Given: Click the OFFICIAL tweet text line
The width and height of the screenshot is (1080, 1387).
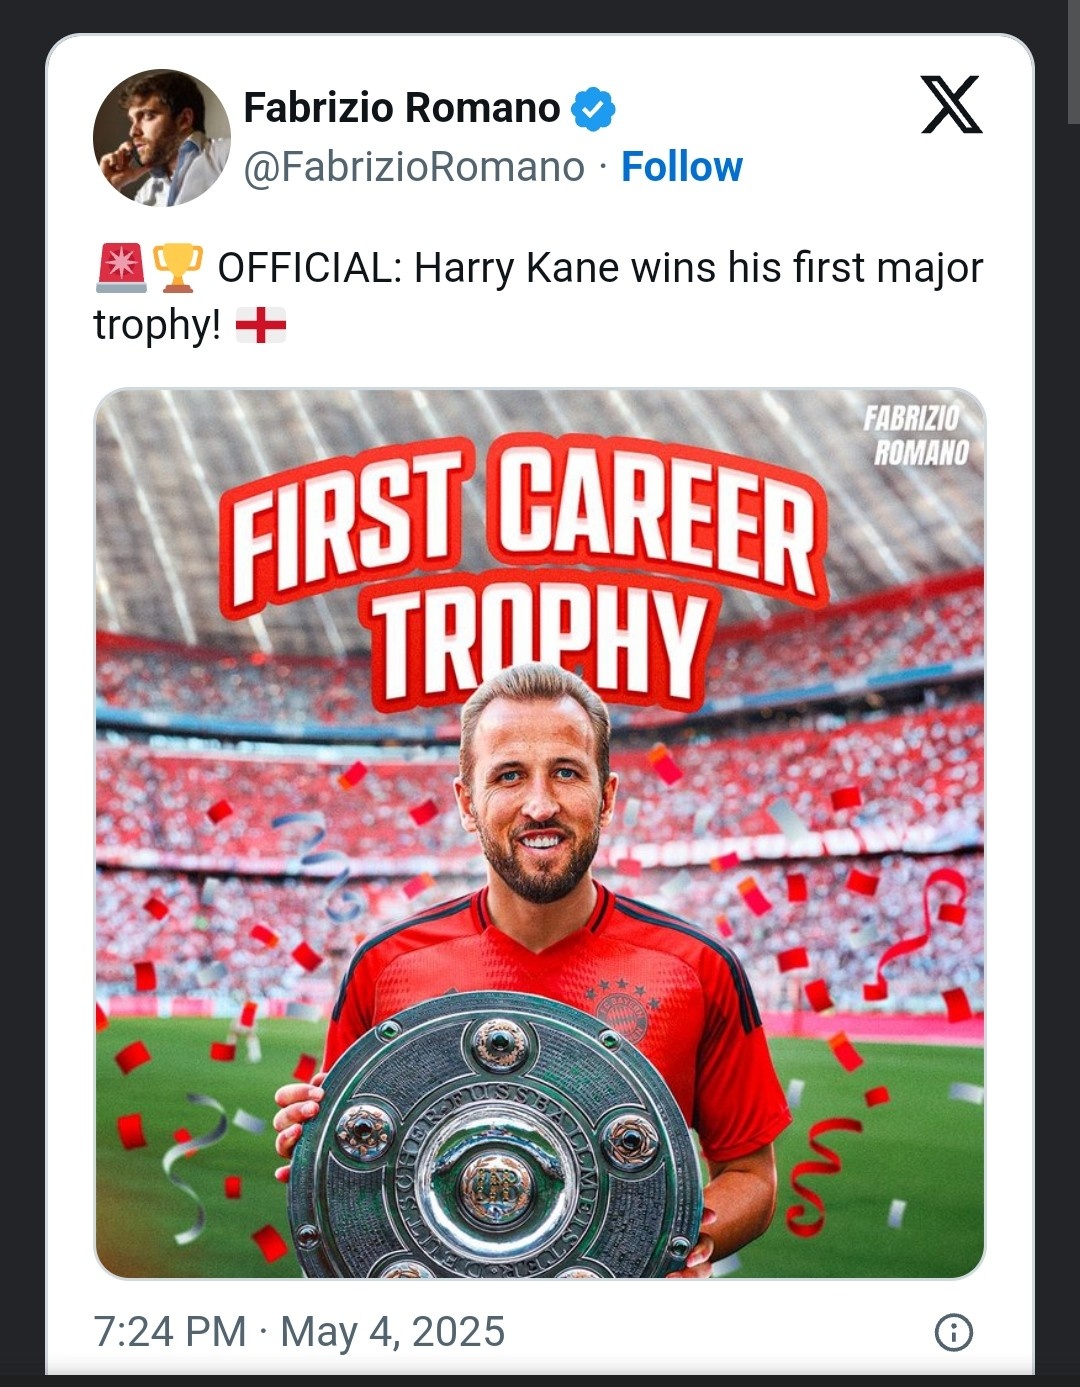Looking at the screenshot, I should click(x=600, y=268).
